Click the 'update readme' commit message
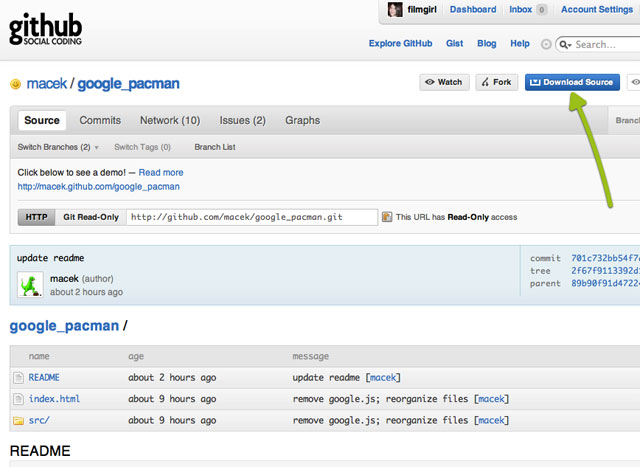The height and width of the screenshot is (467, 640). point(51,258)
